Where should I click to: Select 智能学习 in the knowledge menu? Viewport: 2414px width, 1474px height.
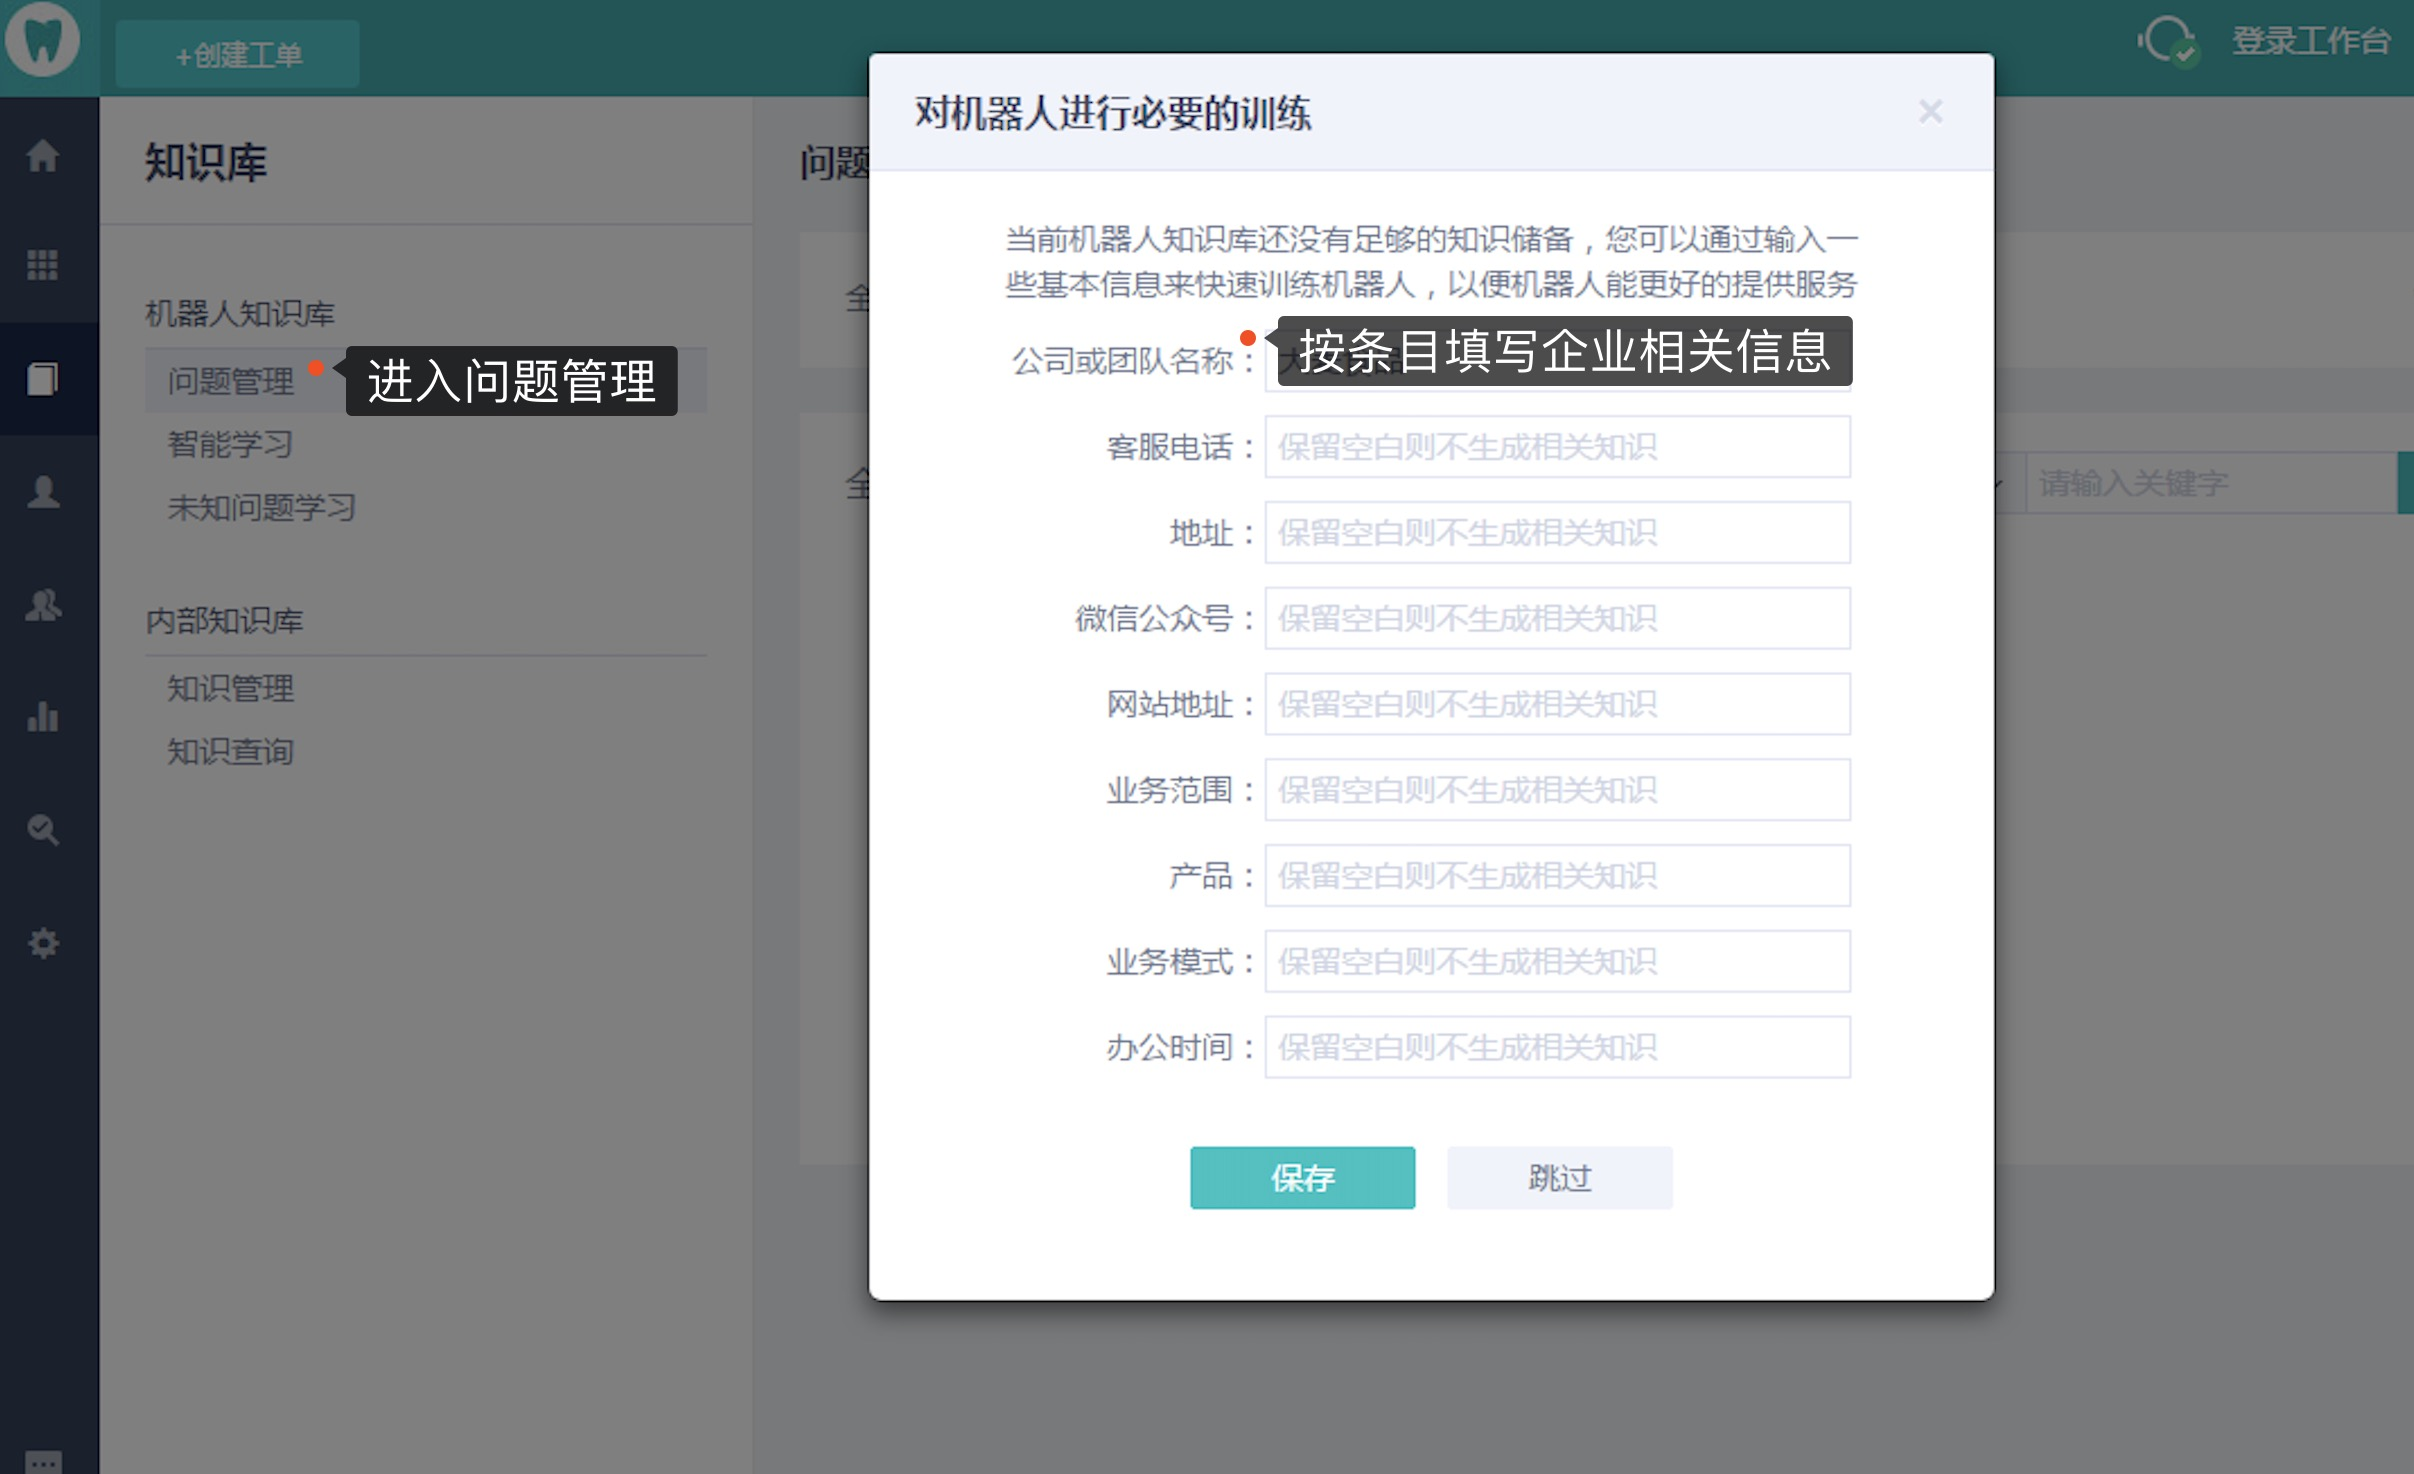point(231,444)
